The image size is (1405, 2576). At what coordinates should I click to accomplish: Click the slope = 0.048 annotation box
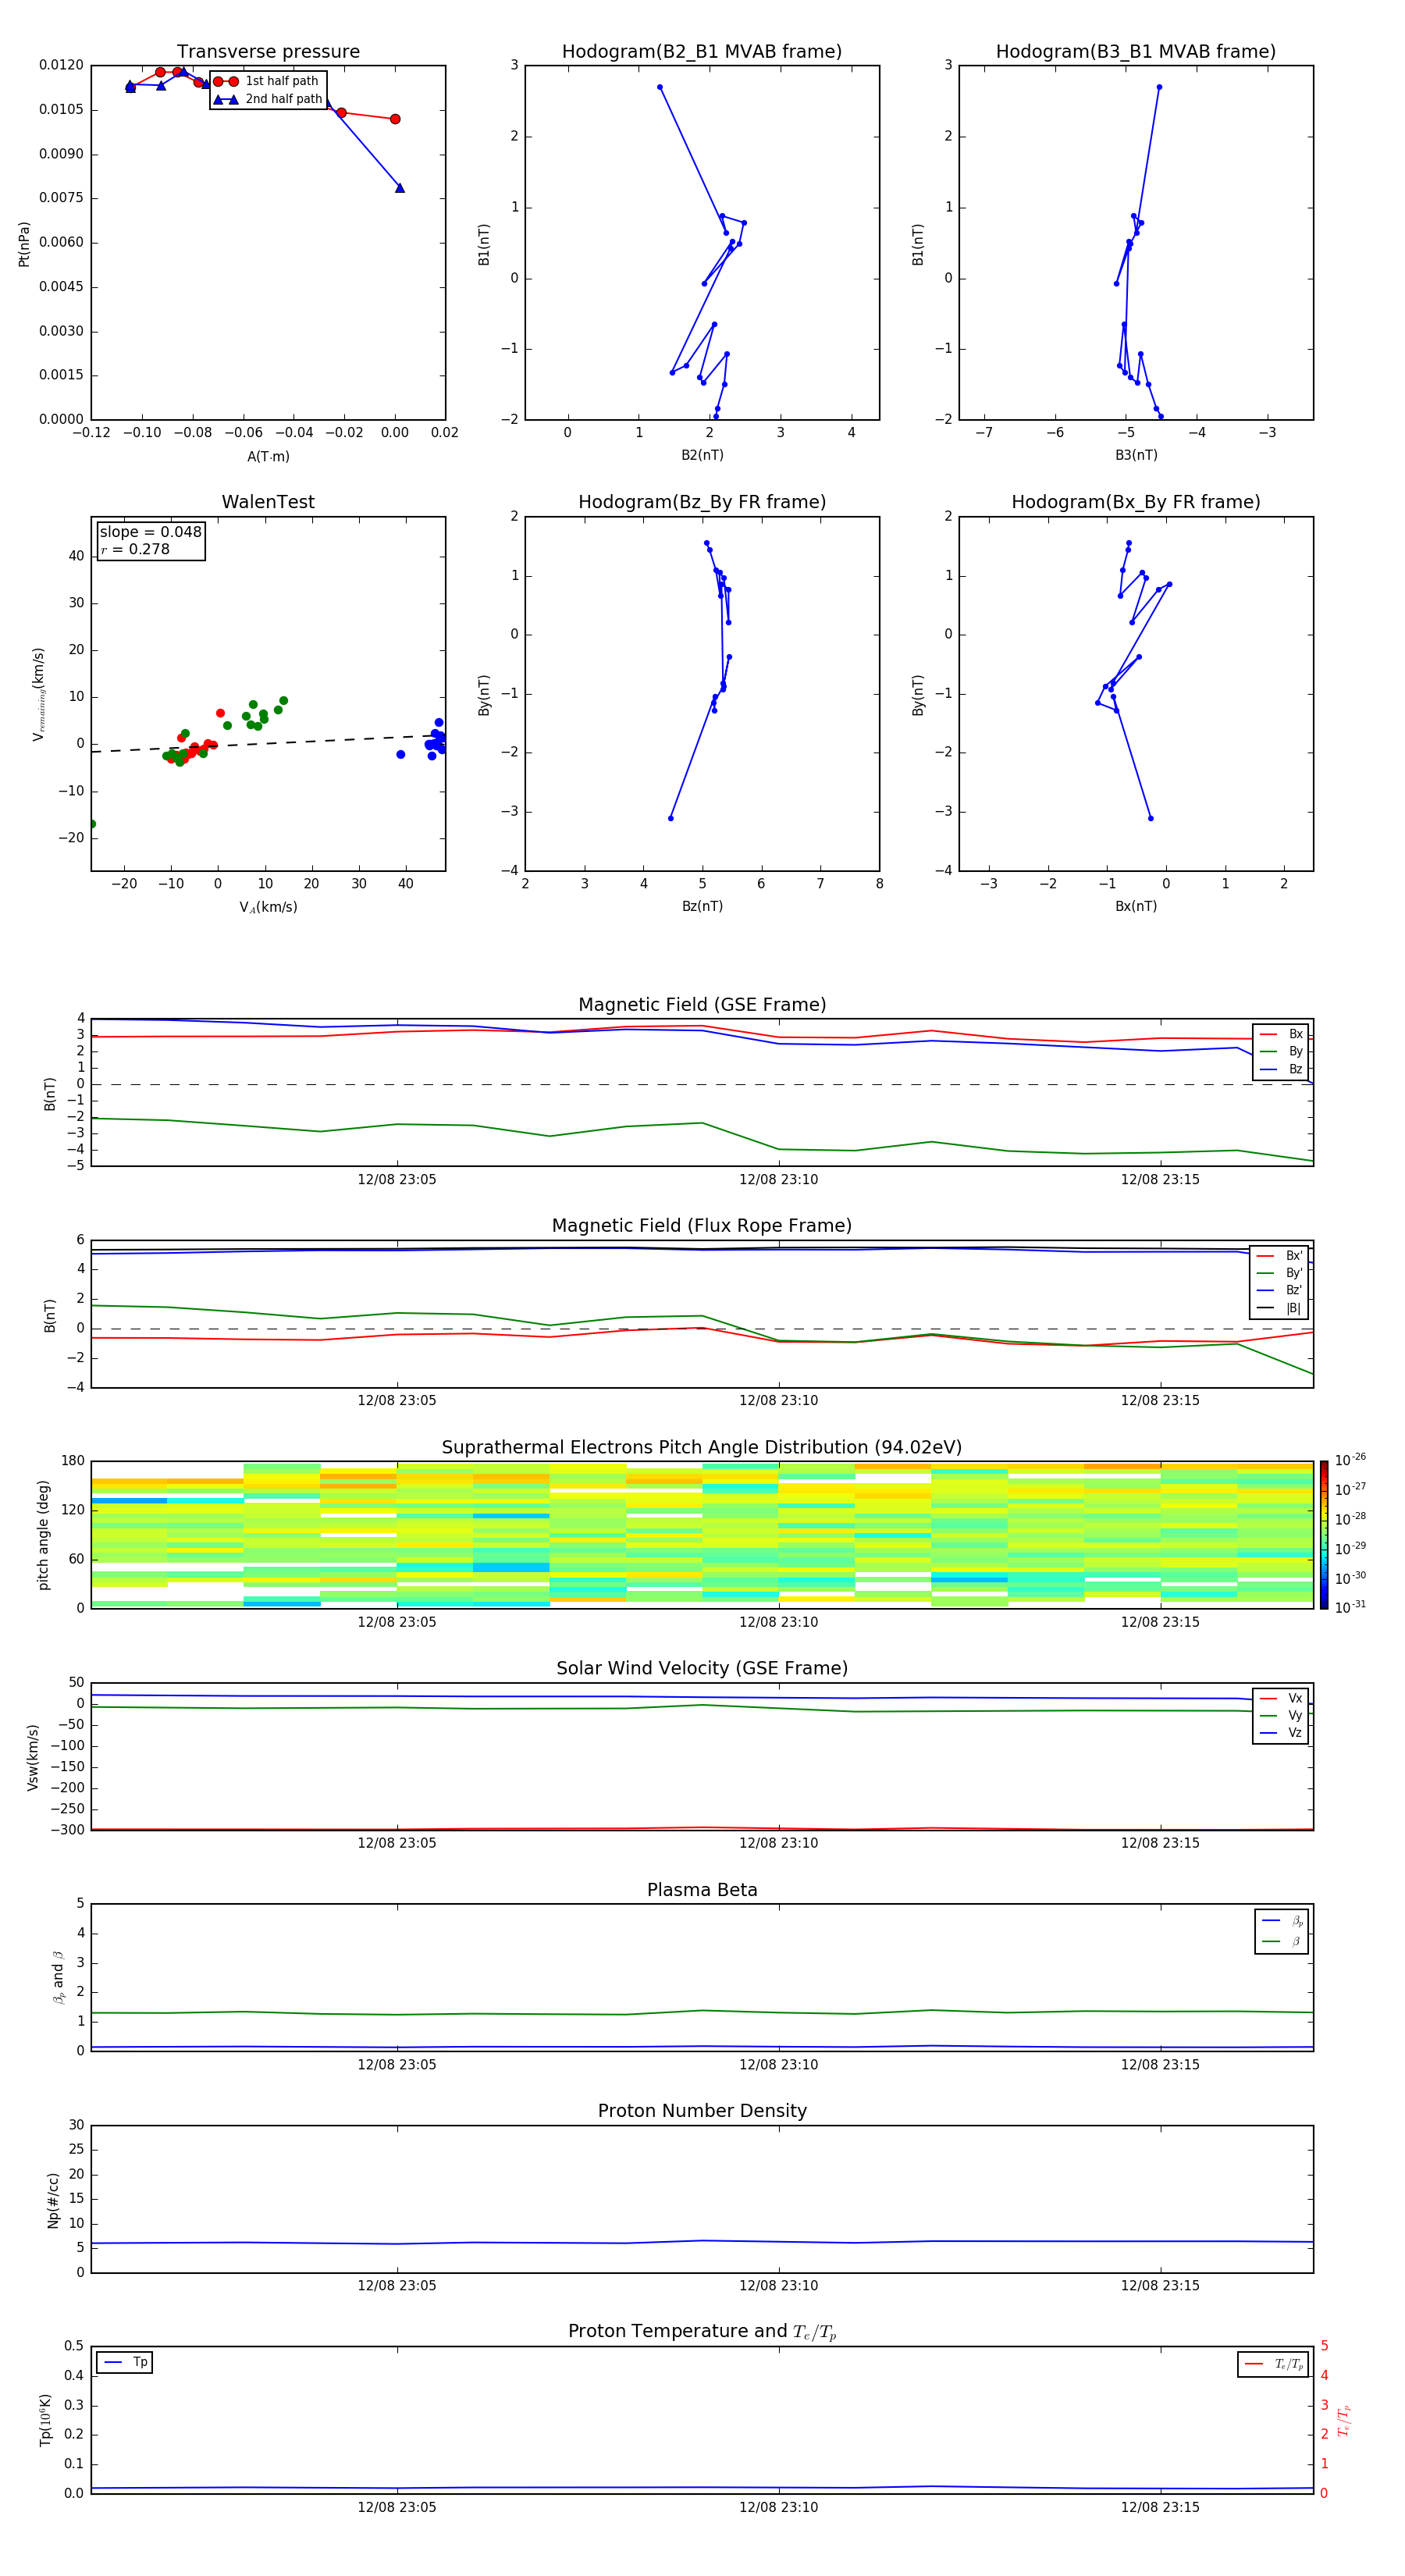[151, 541]
